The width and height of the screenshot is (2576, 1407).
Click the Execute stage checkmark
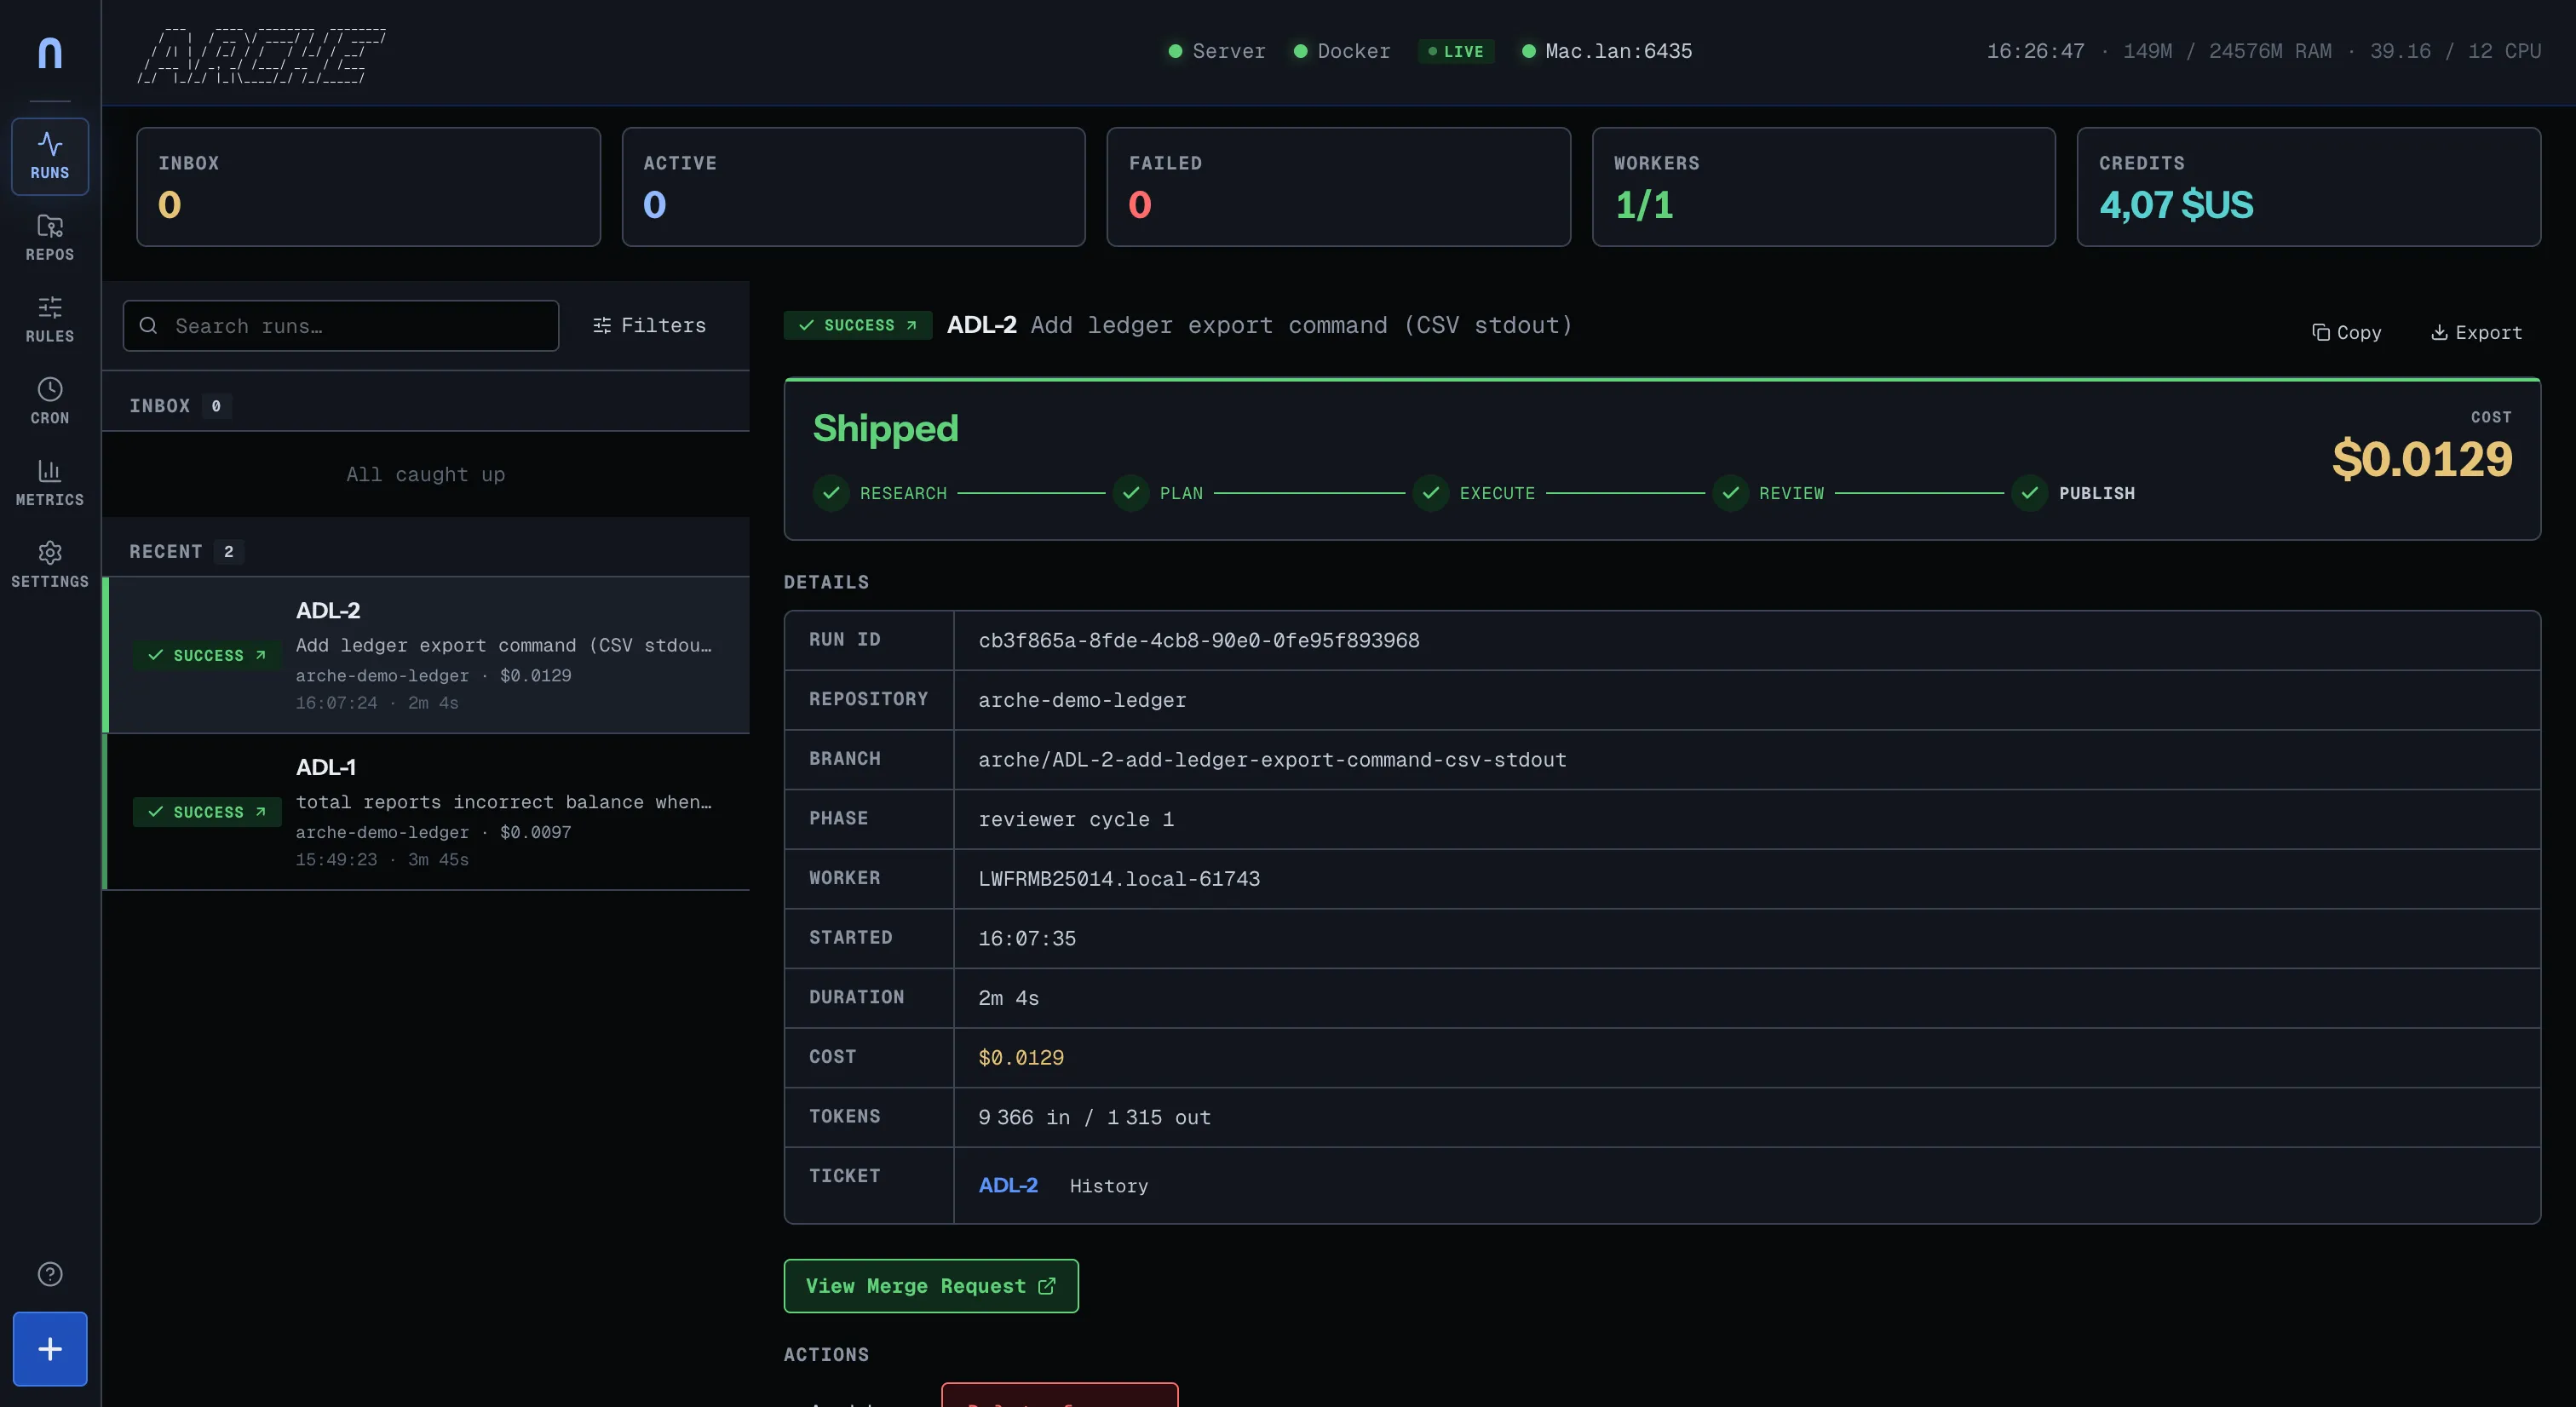pos(1431,493)
